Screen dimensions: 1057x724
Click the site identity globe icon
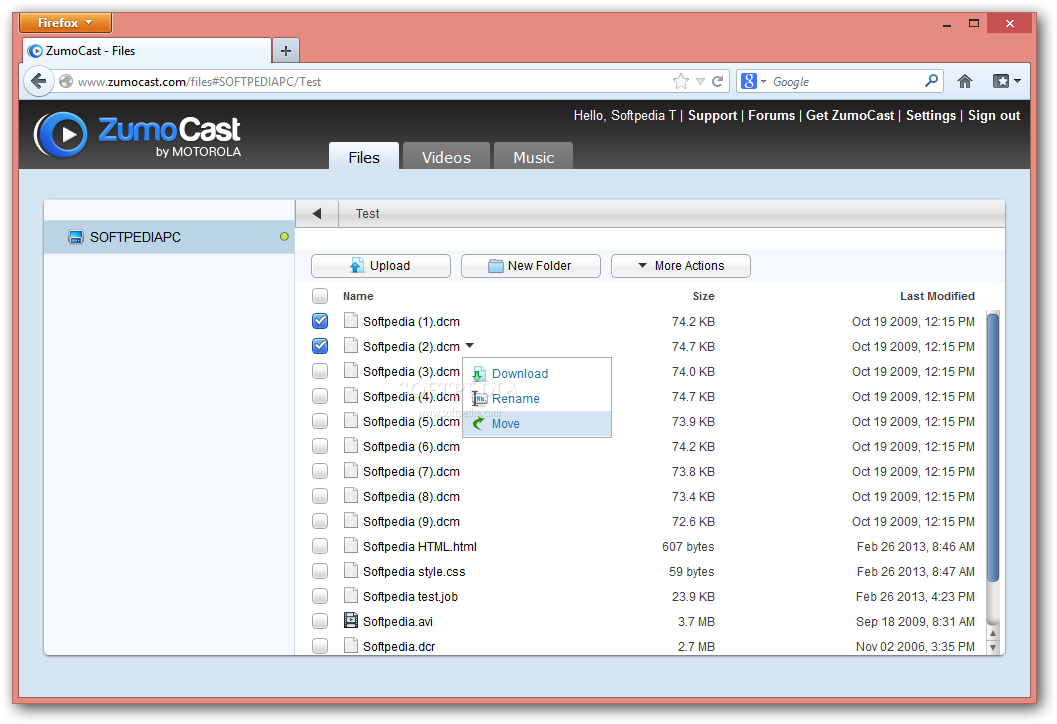[66, 82]
